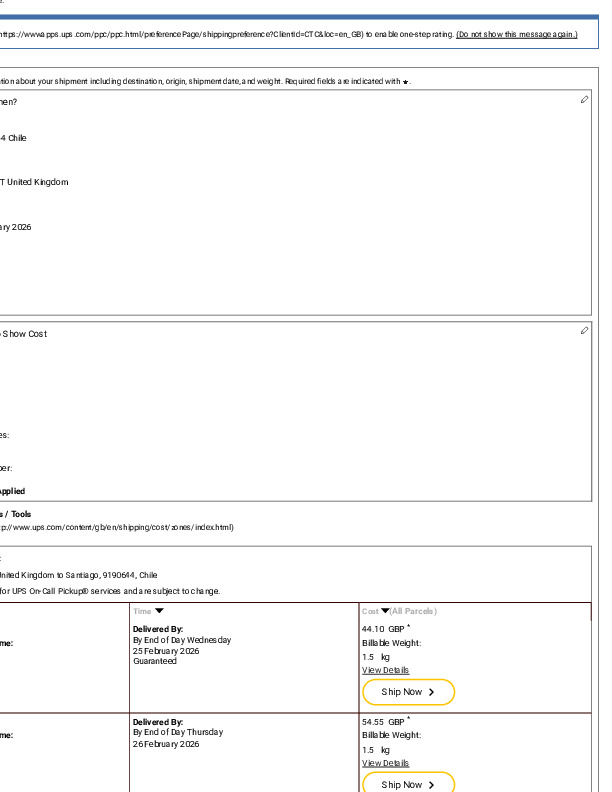Click the chevron arrow in the 44.10 GBP Ship Now button
Screen dimensions: 612x792
(x=432, y=692)
